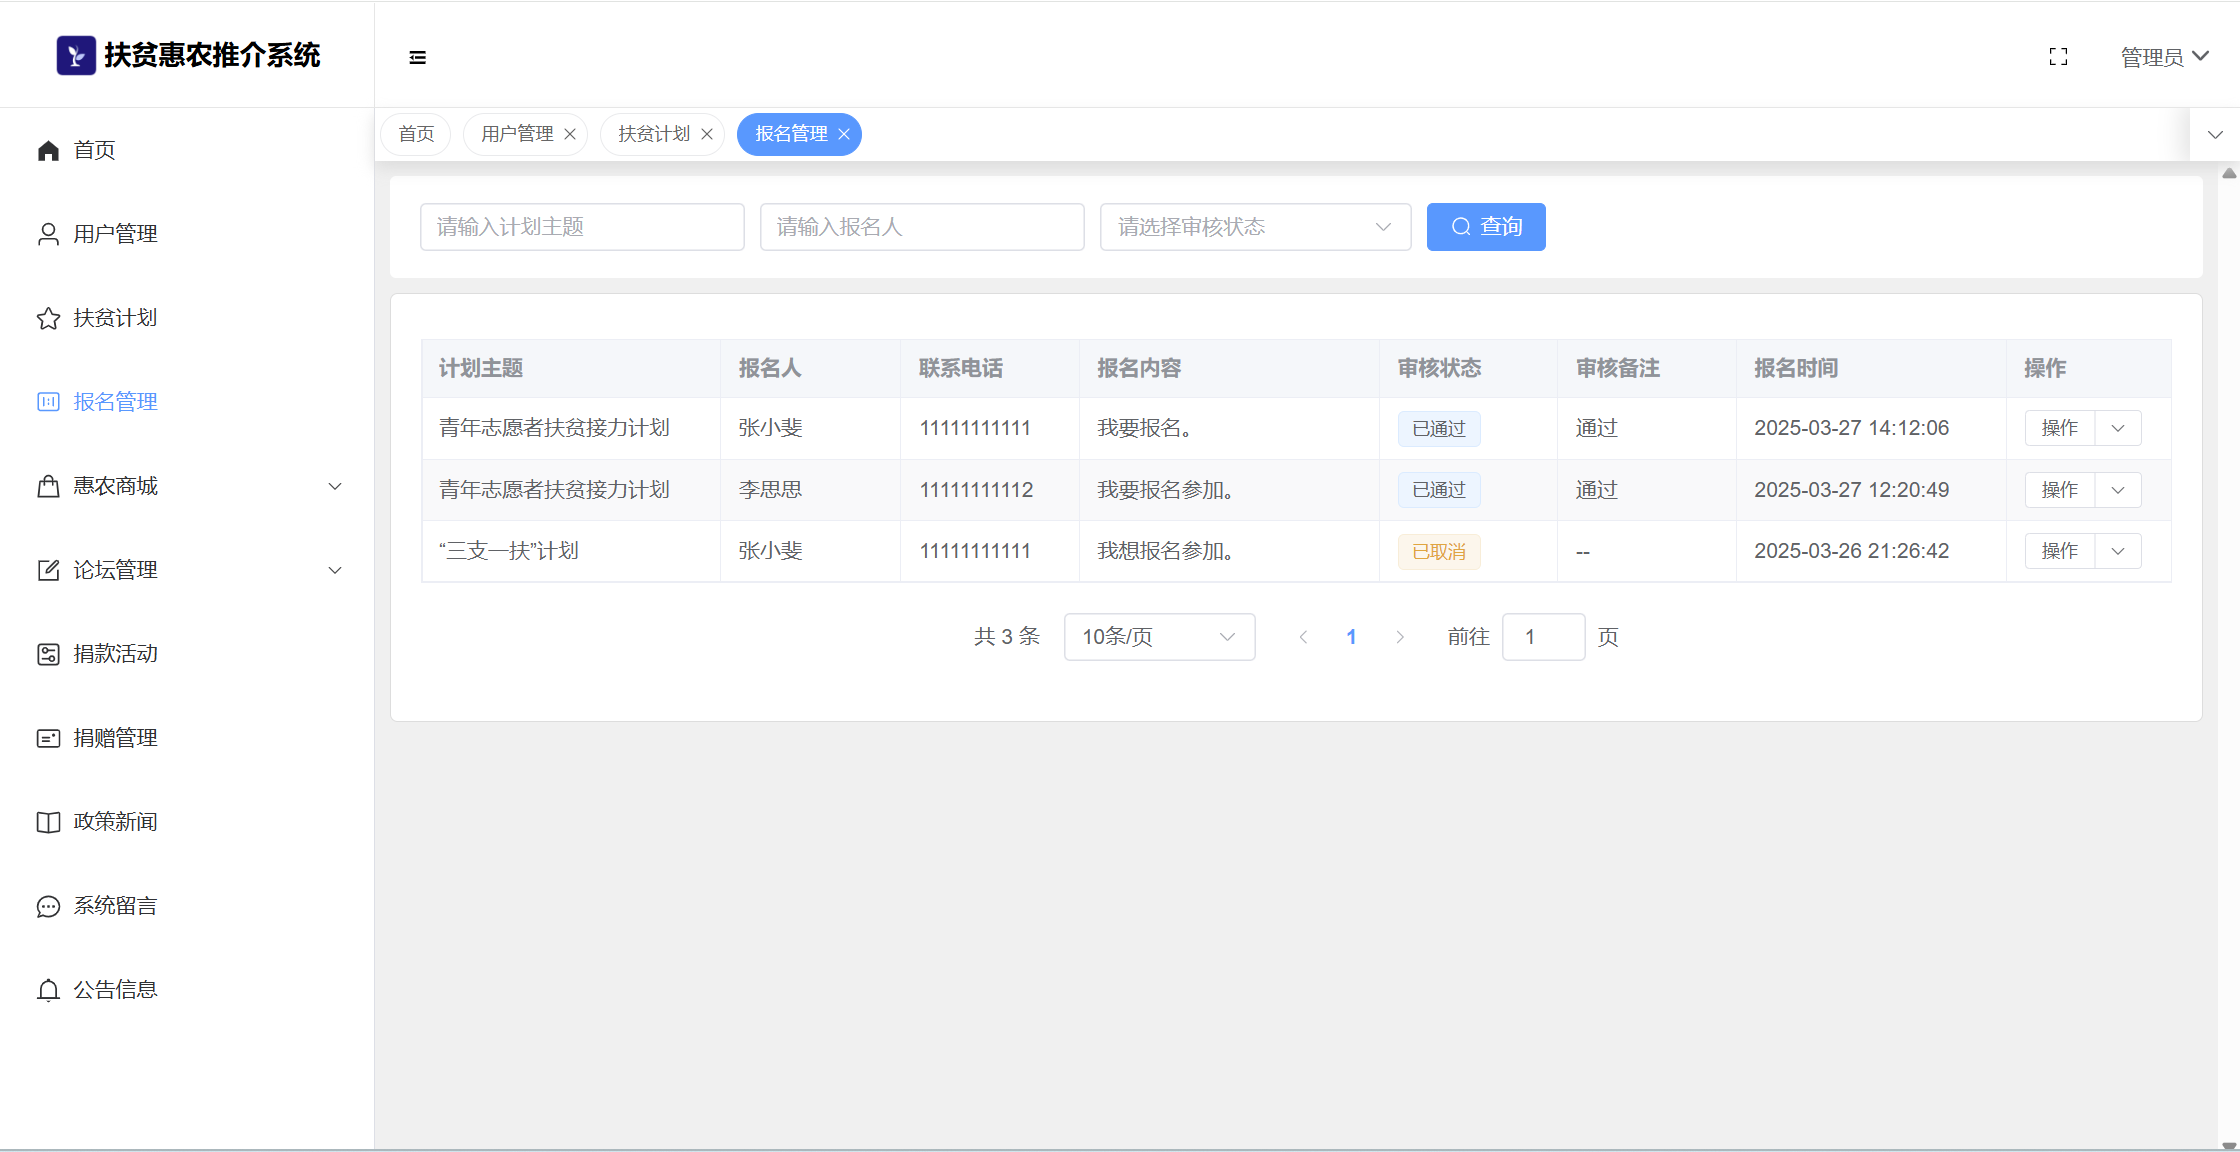Open 扶贫计划 via star icon
The width and height of the screenshot is (2240, 1152).
pos(48,318)
